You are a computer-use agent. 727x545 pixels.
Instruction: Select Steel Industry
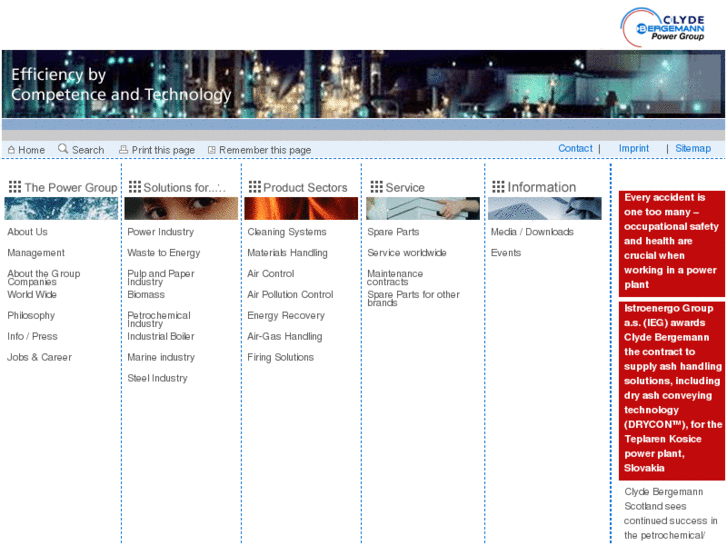tap(157, 378)
